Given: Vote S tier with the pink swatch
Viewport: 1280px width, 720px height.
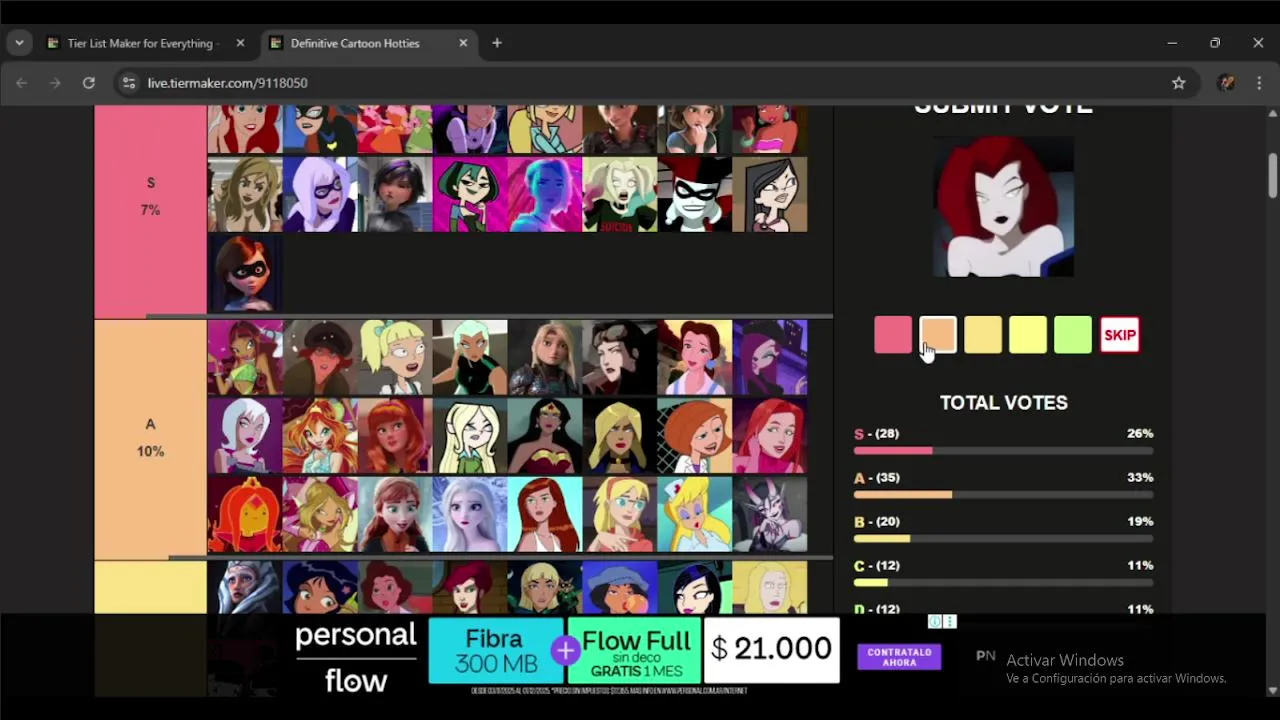Looking at the screenshot, I should pos(893,335).
